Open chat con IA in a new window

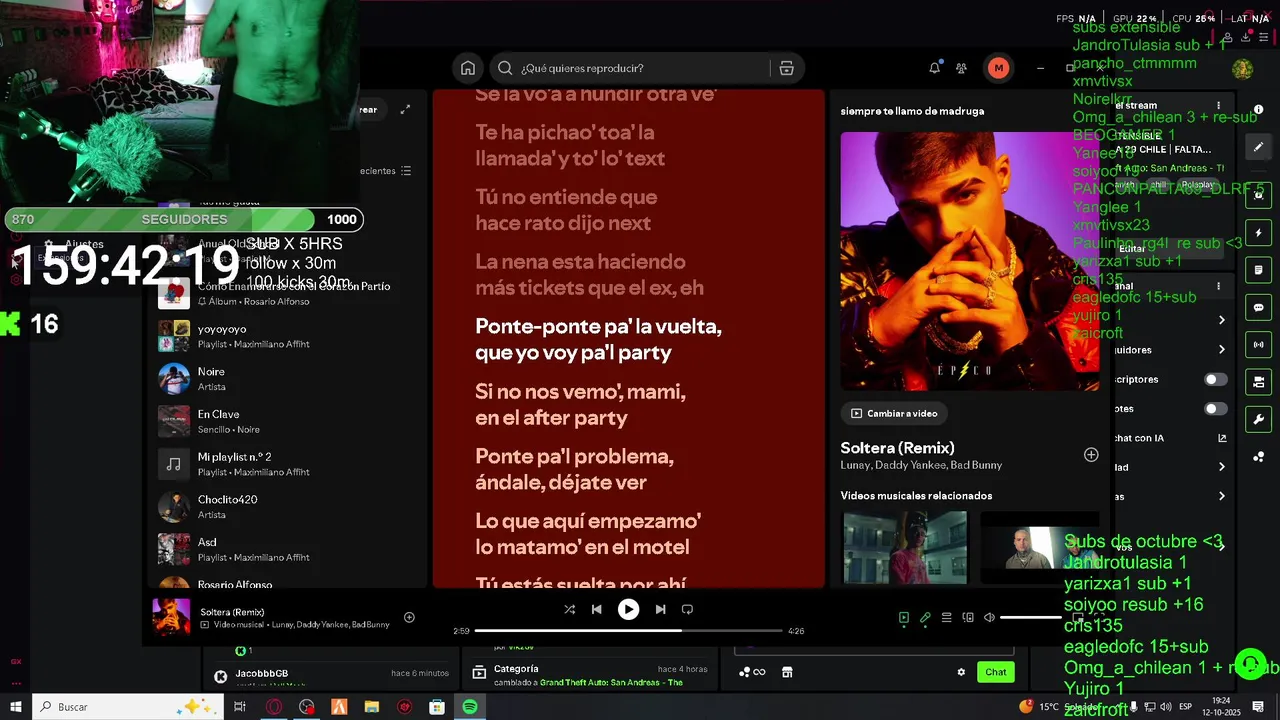click(x=1222, y=438)
